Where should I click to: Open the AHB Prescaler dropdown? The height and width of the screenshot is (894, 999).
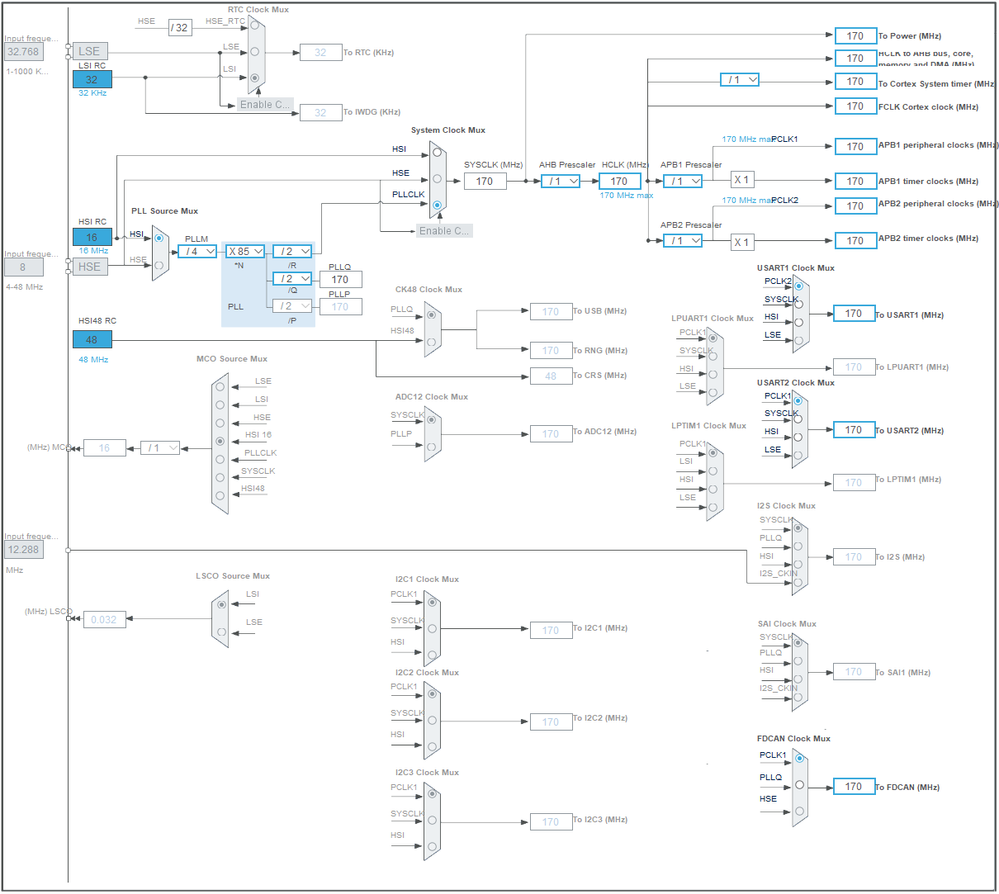pos(561,182)
